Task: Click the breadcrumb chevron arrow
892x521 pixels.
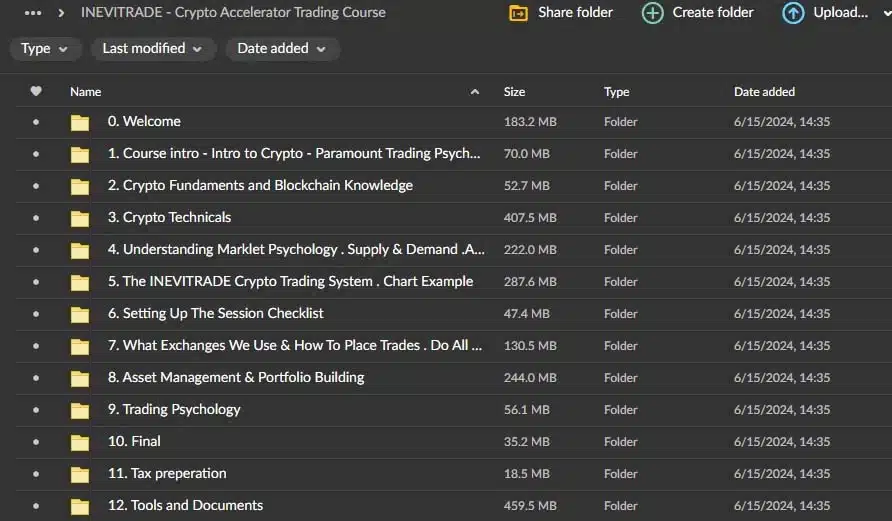Action: click(x=61, y=13)
